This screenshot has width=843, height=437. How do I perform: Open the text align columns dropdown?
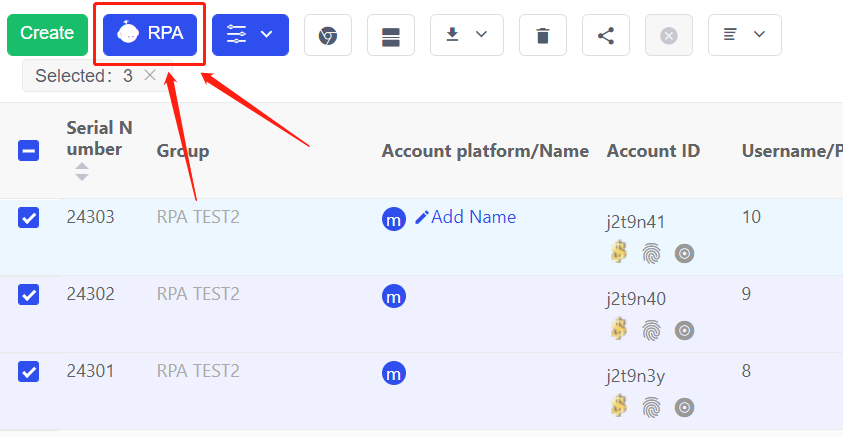pos(745,35)
